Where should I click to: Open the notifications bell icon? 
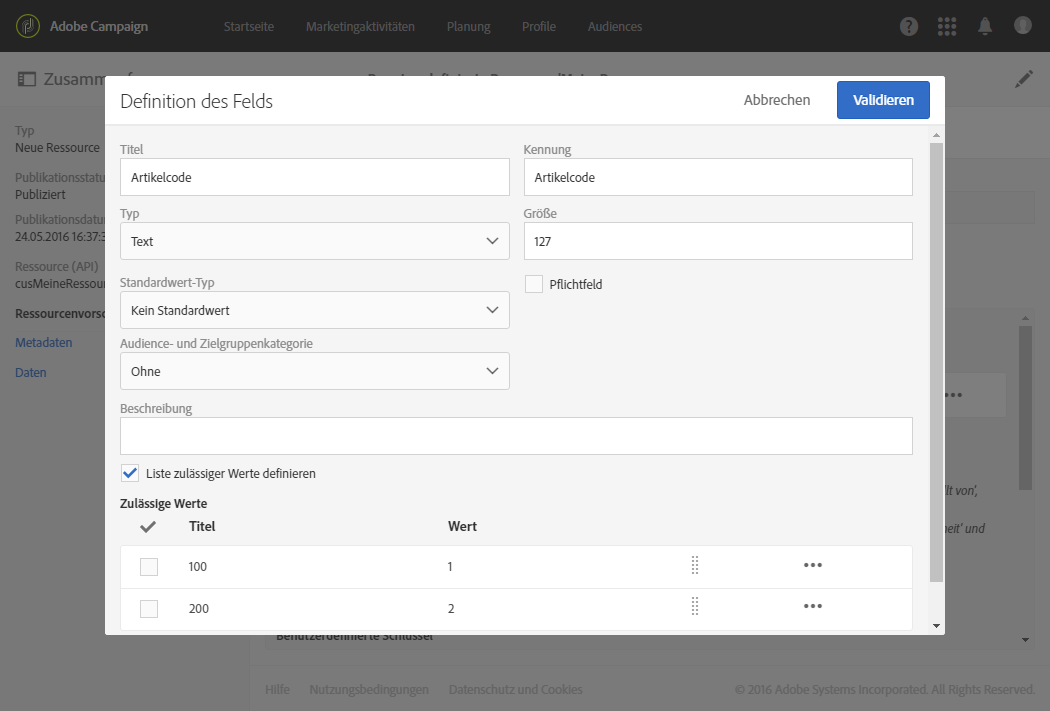click(x=985, y=26)
